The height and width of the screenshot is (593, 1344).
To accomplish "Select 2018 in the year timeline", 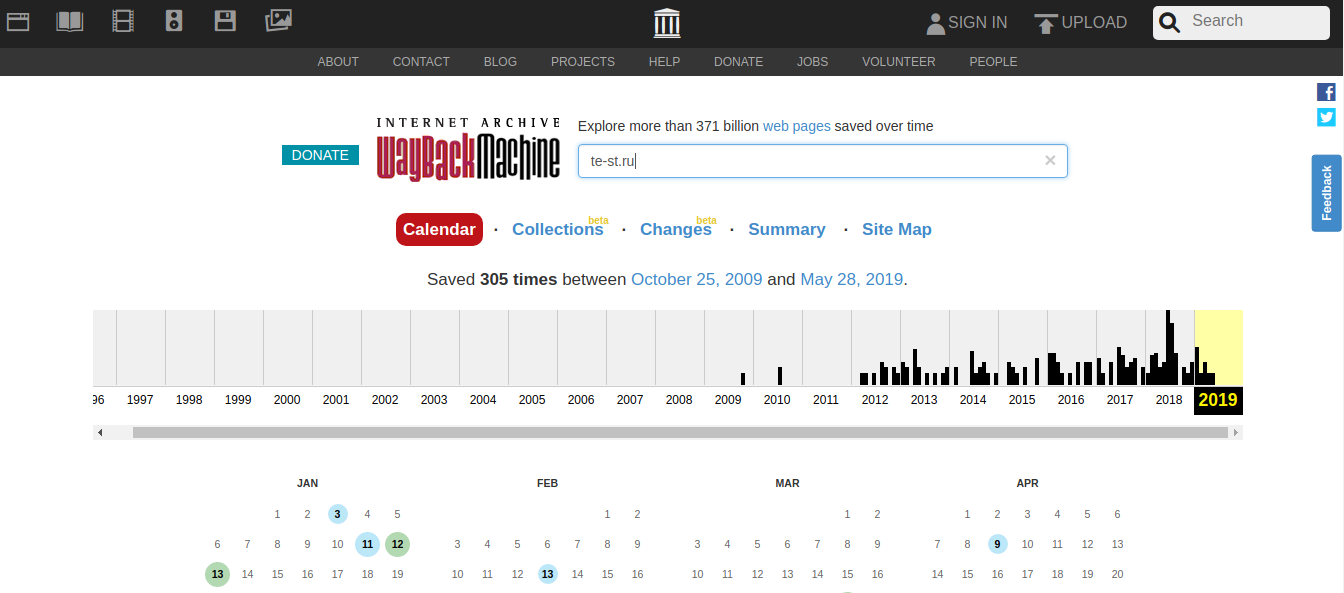I will (1169, 399).
